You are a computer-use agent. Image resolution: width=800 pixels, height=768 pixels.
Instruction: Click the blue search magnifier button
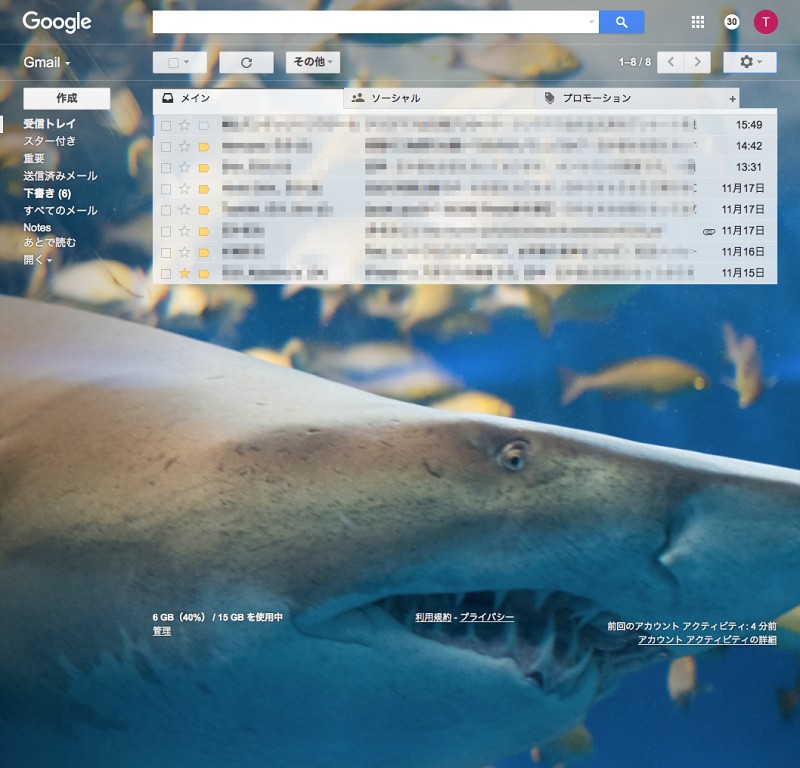[621, 22]
